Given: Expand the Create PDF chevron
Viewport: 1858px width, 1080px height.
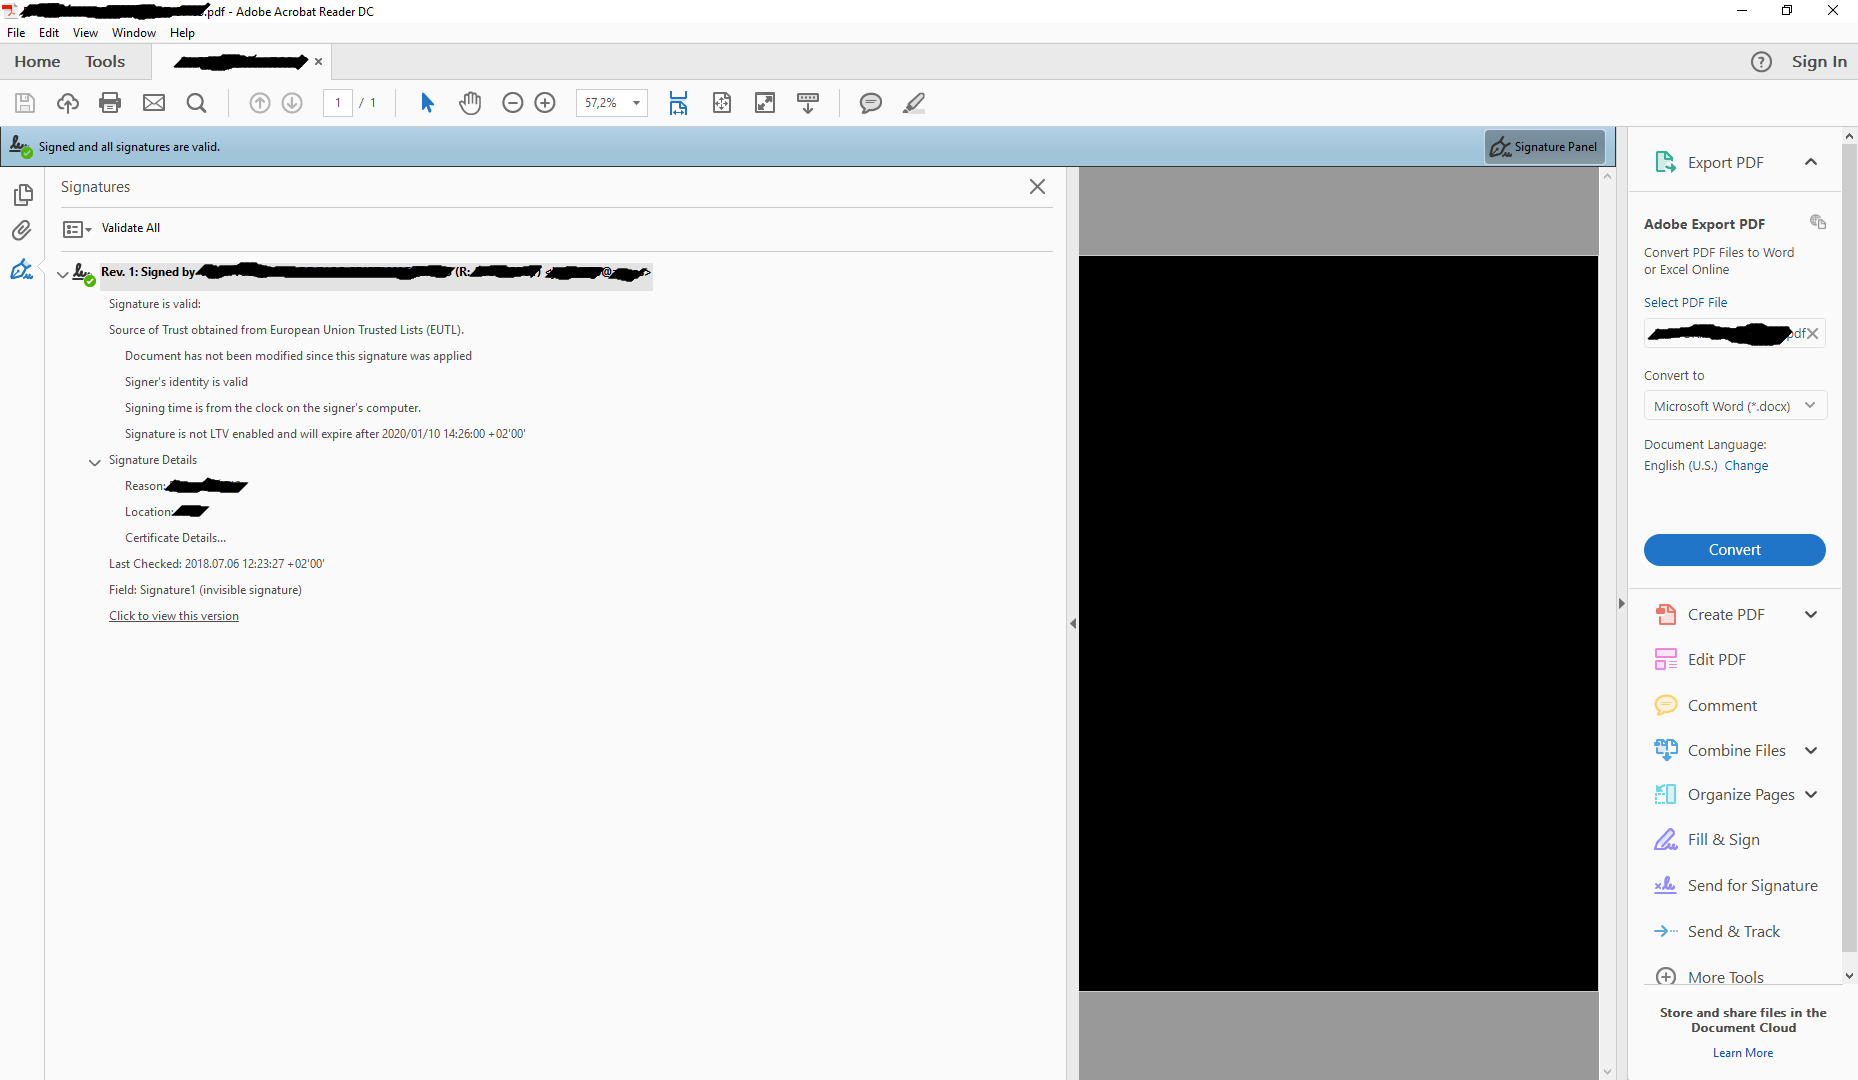Looking at the screenshot, I should click(x=1811, y=615).
